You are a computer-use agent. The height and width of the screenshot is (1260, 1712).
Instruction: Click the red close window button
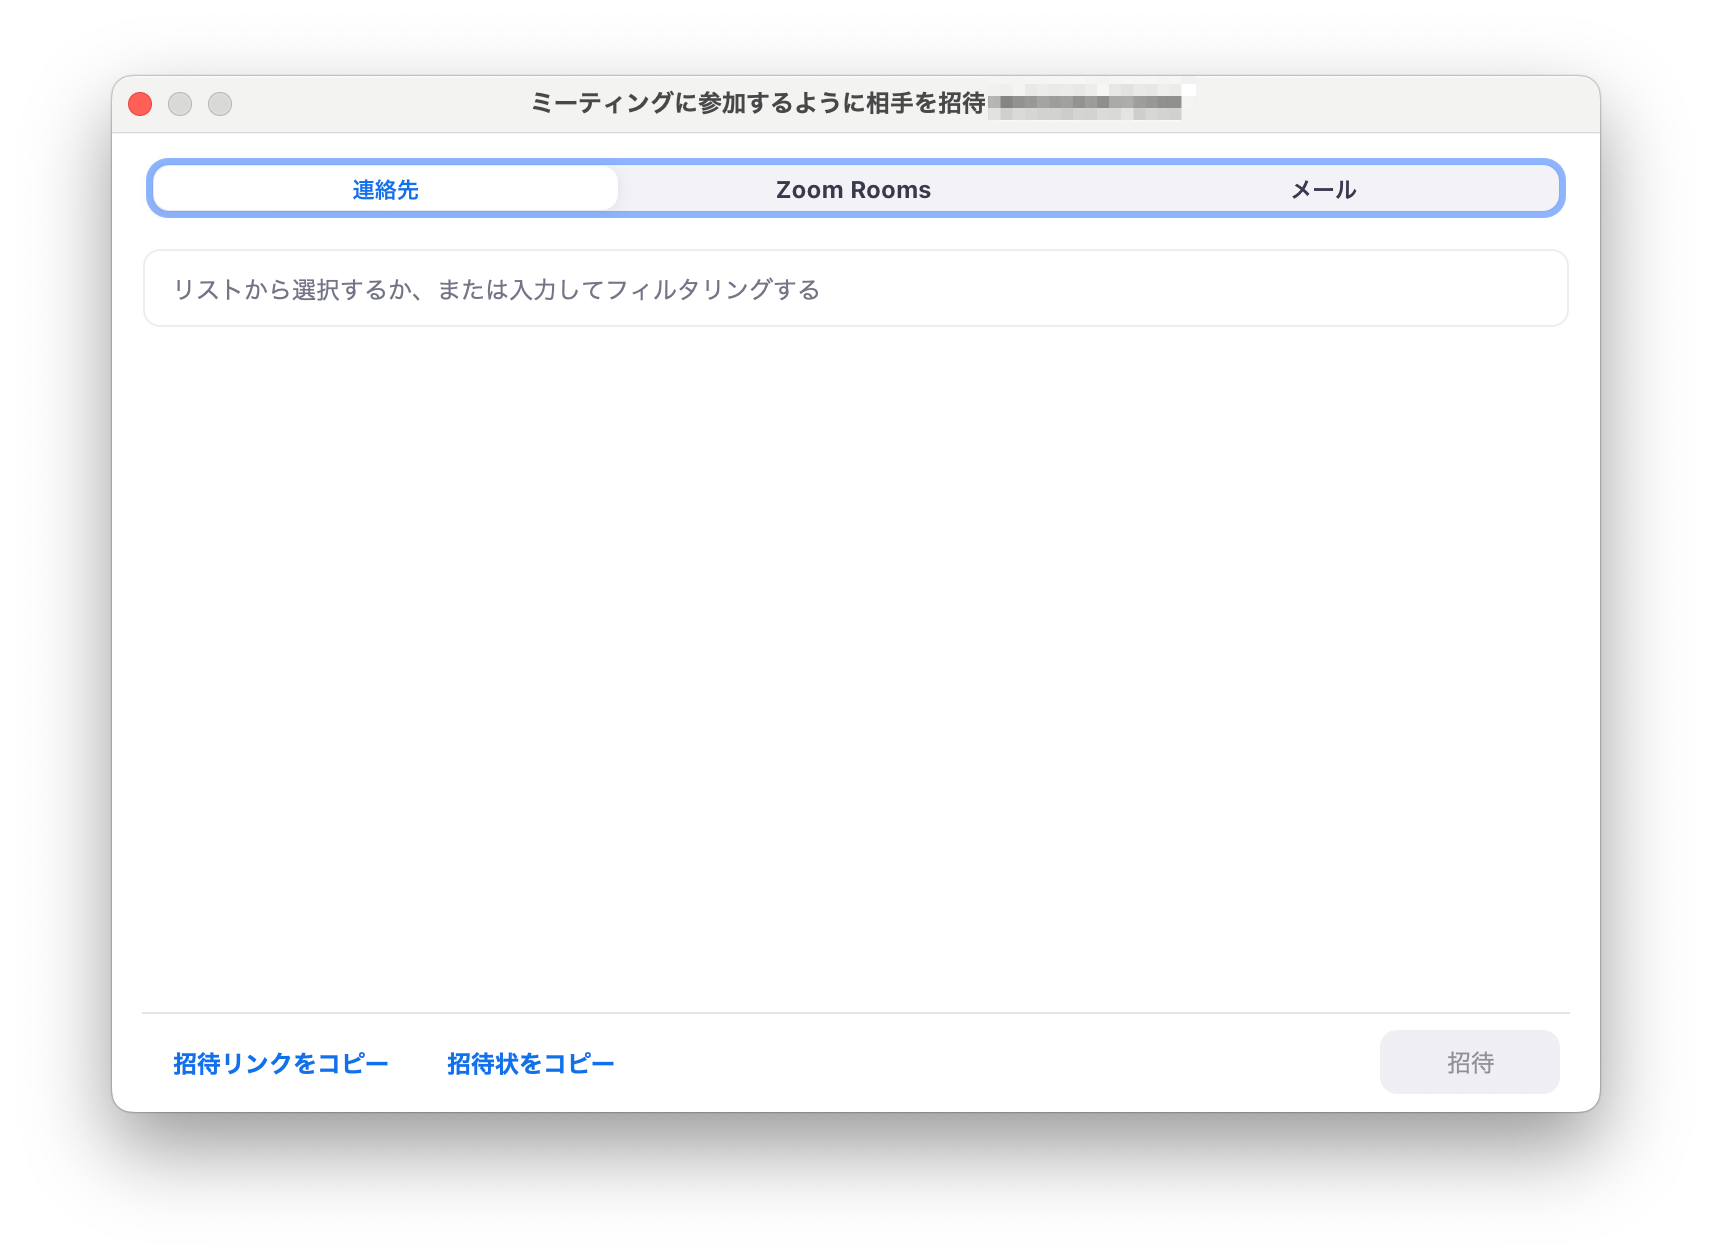pos(140,104)
